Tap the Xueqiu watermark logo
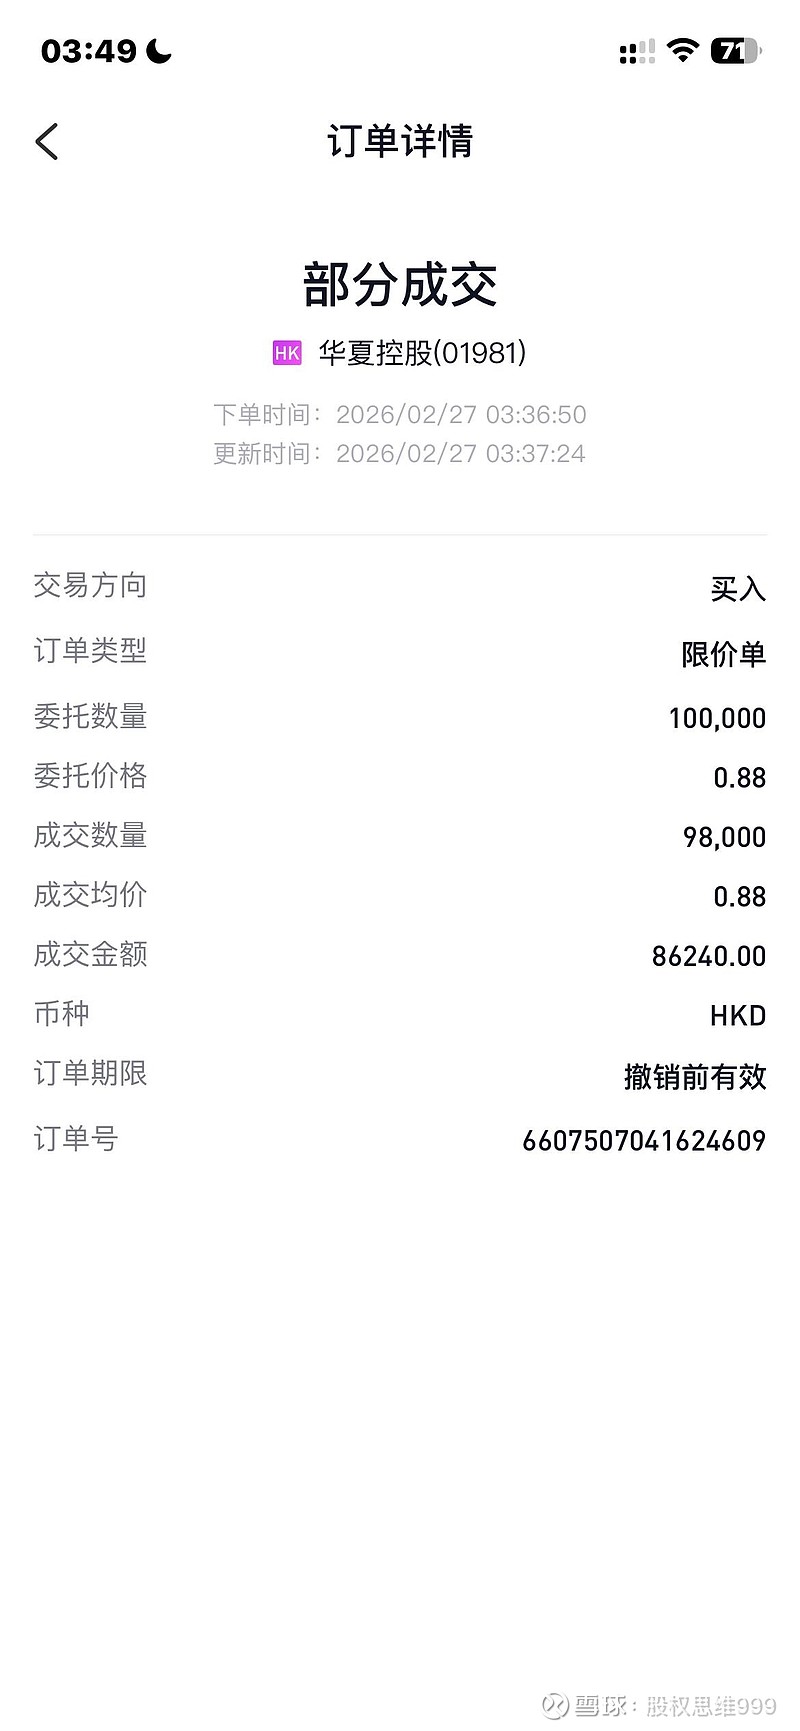 click(555, 1704)
